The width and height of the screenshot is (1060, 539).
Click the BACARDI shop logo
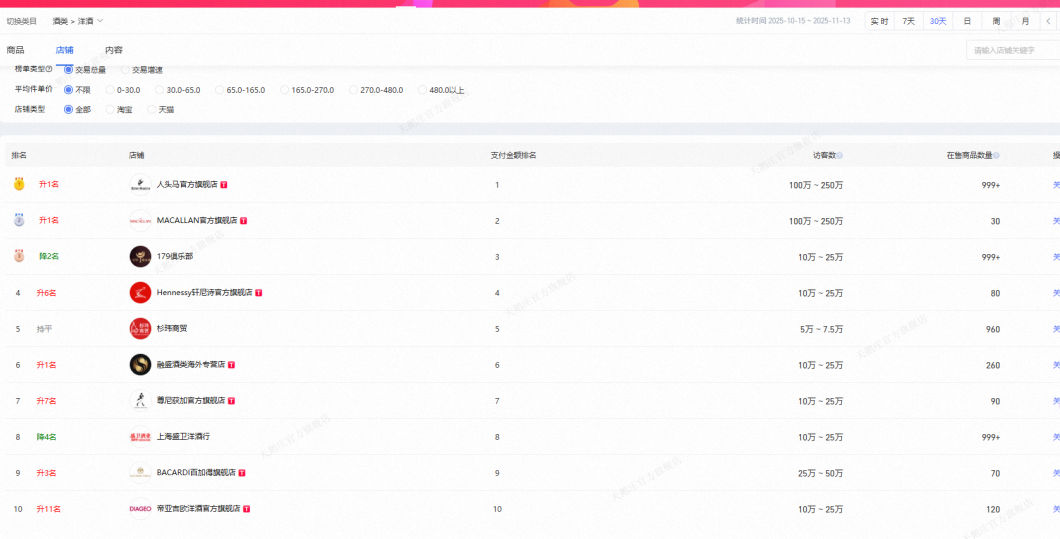coord(140,473)
